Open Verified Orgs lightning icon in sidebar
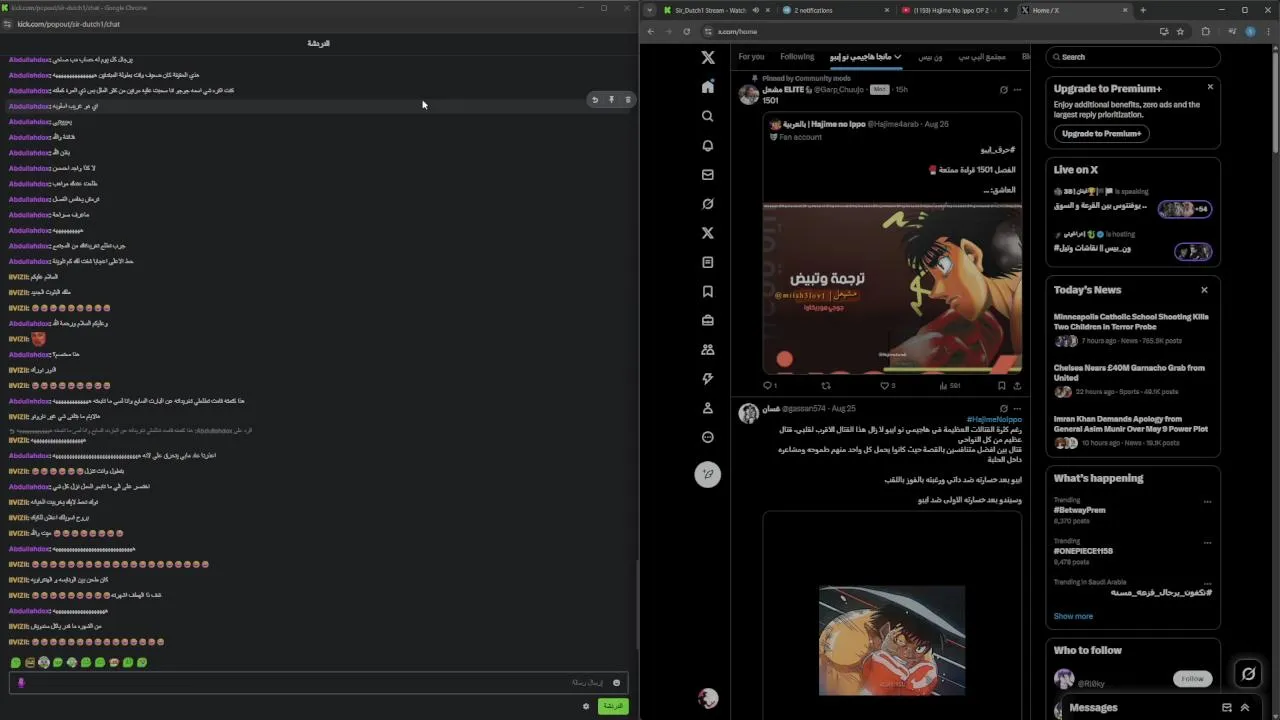The image size is (1280, 720). tap(707, 379)
